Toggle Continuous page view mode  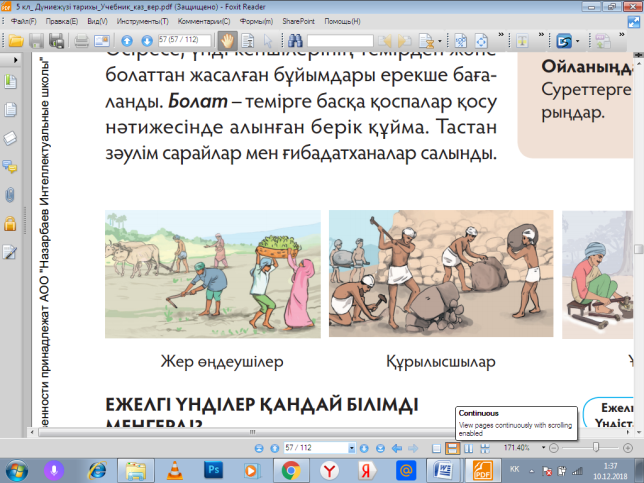(x=452, y=448)
